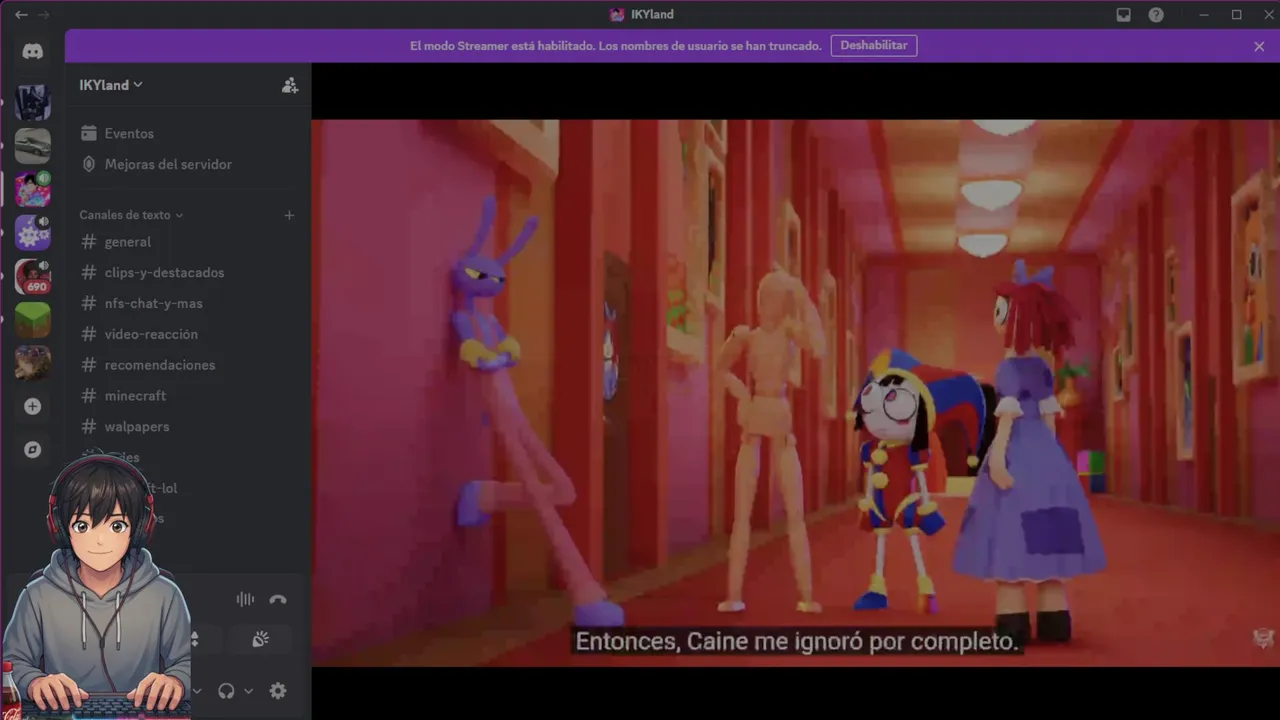This screenshot has height=720, width=1280.
Task: Open the inbox icon in title bar
Action: click(x=1123, y=15)
